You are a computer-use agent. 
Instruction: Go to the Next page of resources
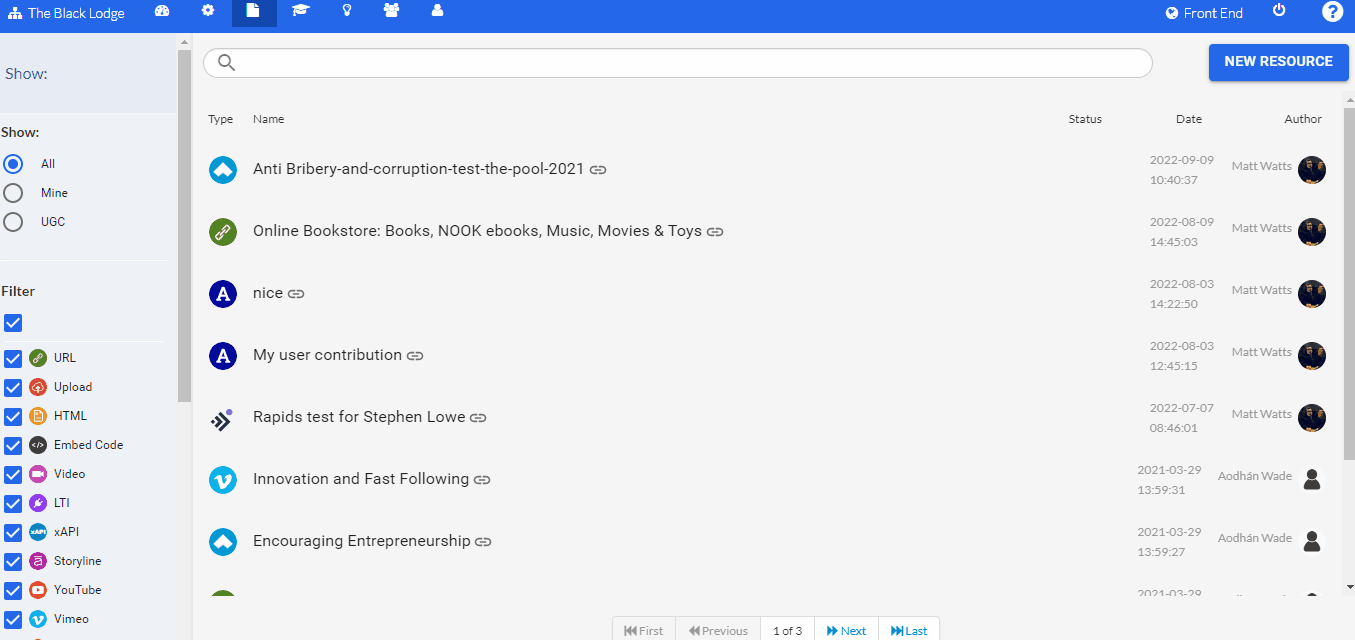coord(845,629)
